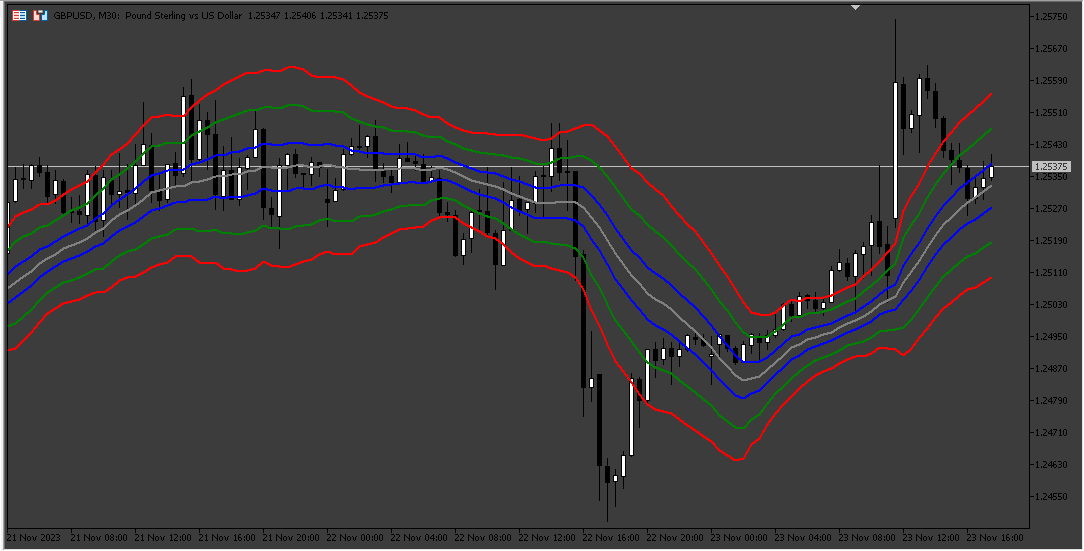Image resolution: width=1084 pixels, height=551 pixels.
Task: Click the 1.25270 price scale label
Action: (x=1051, y=209)
